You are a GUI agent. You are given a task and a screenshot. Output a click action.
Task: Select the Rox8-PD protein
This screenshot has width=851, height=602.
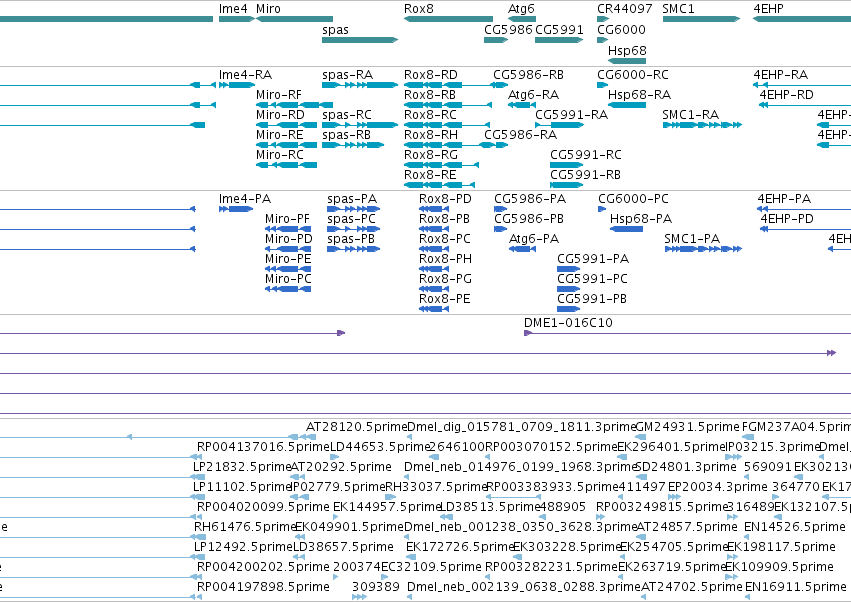(434, 209)
